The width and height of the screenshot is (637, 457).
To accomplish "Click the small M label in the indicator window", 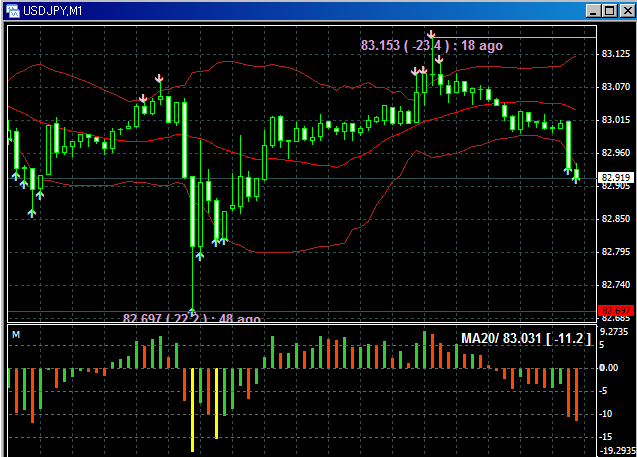I will point(15,334).
